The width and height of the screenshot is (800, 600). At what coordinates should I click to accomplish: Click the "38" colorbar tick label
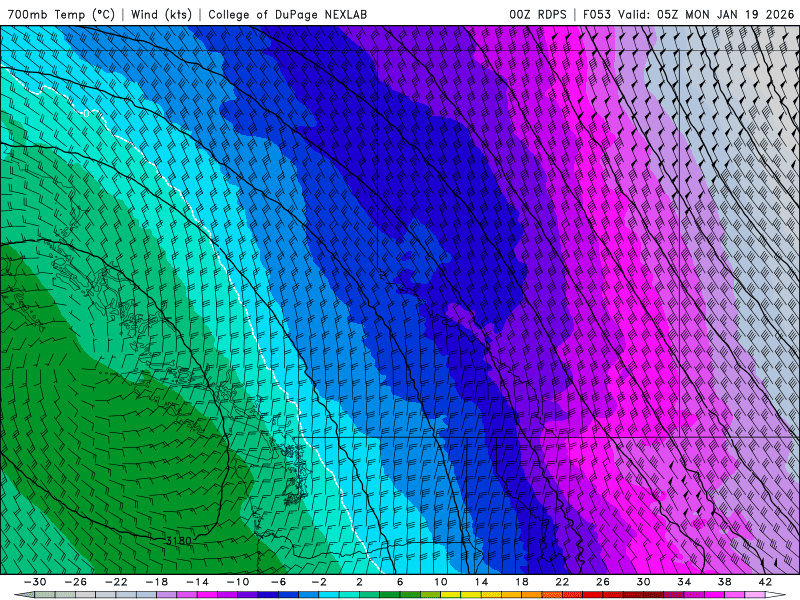[724, 582]
